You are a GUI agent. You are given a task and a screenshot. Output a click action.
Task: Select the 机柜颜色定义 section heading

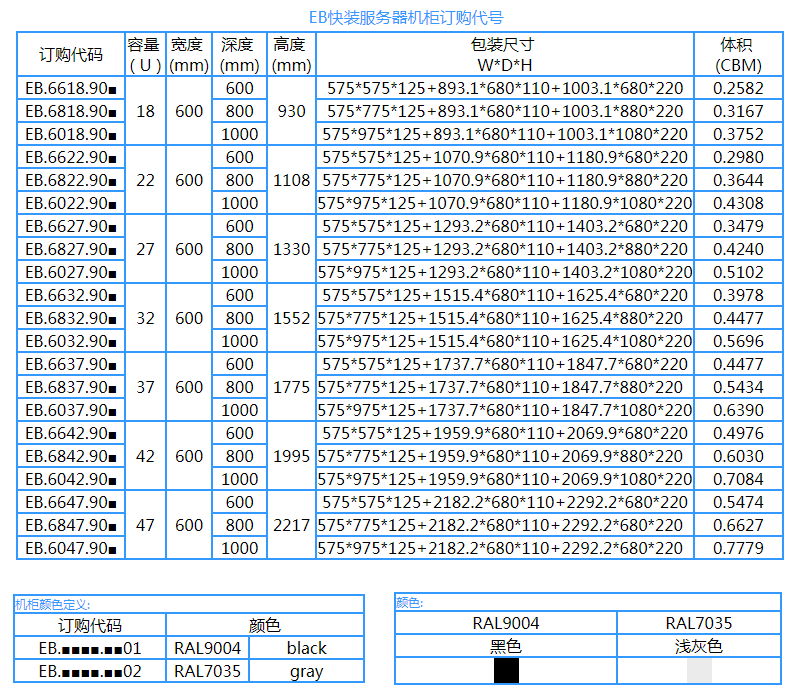52,604
